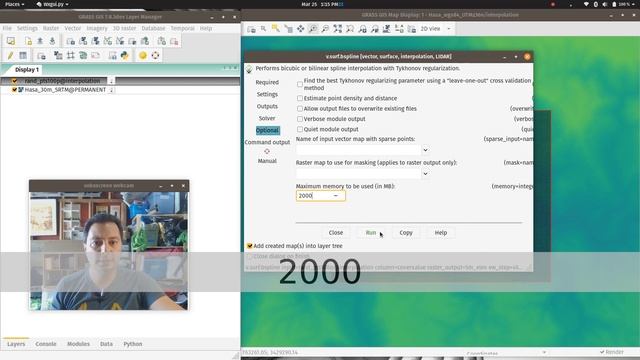
Task: Edit selected vector map pencil icon
Action: click(x=10, y=55)
